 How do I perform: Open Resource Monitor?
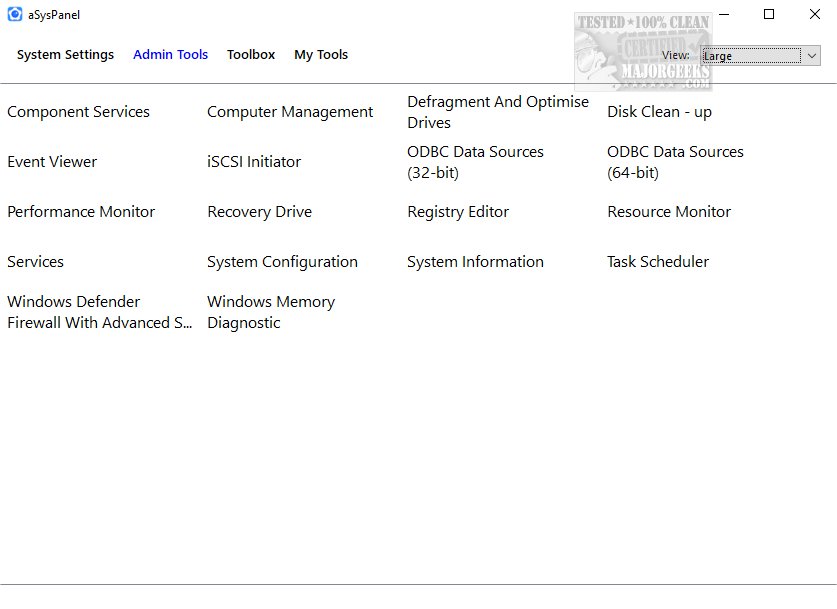(x=668, y=212)
